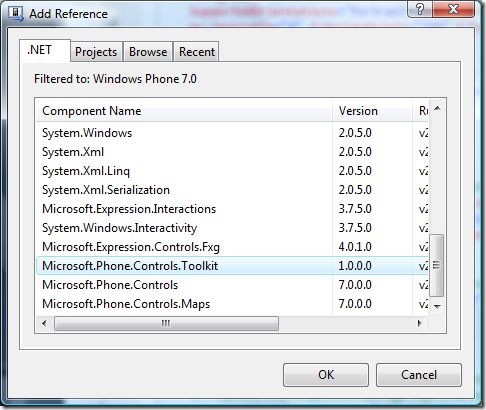
Task: Open the Browse tab
Action: 148,52
